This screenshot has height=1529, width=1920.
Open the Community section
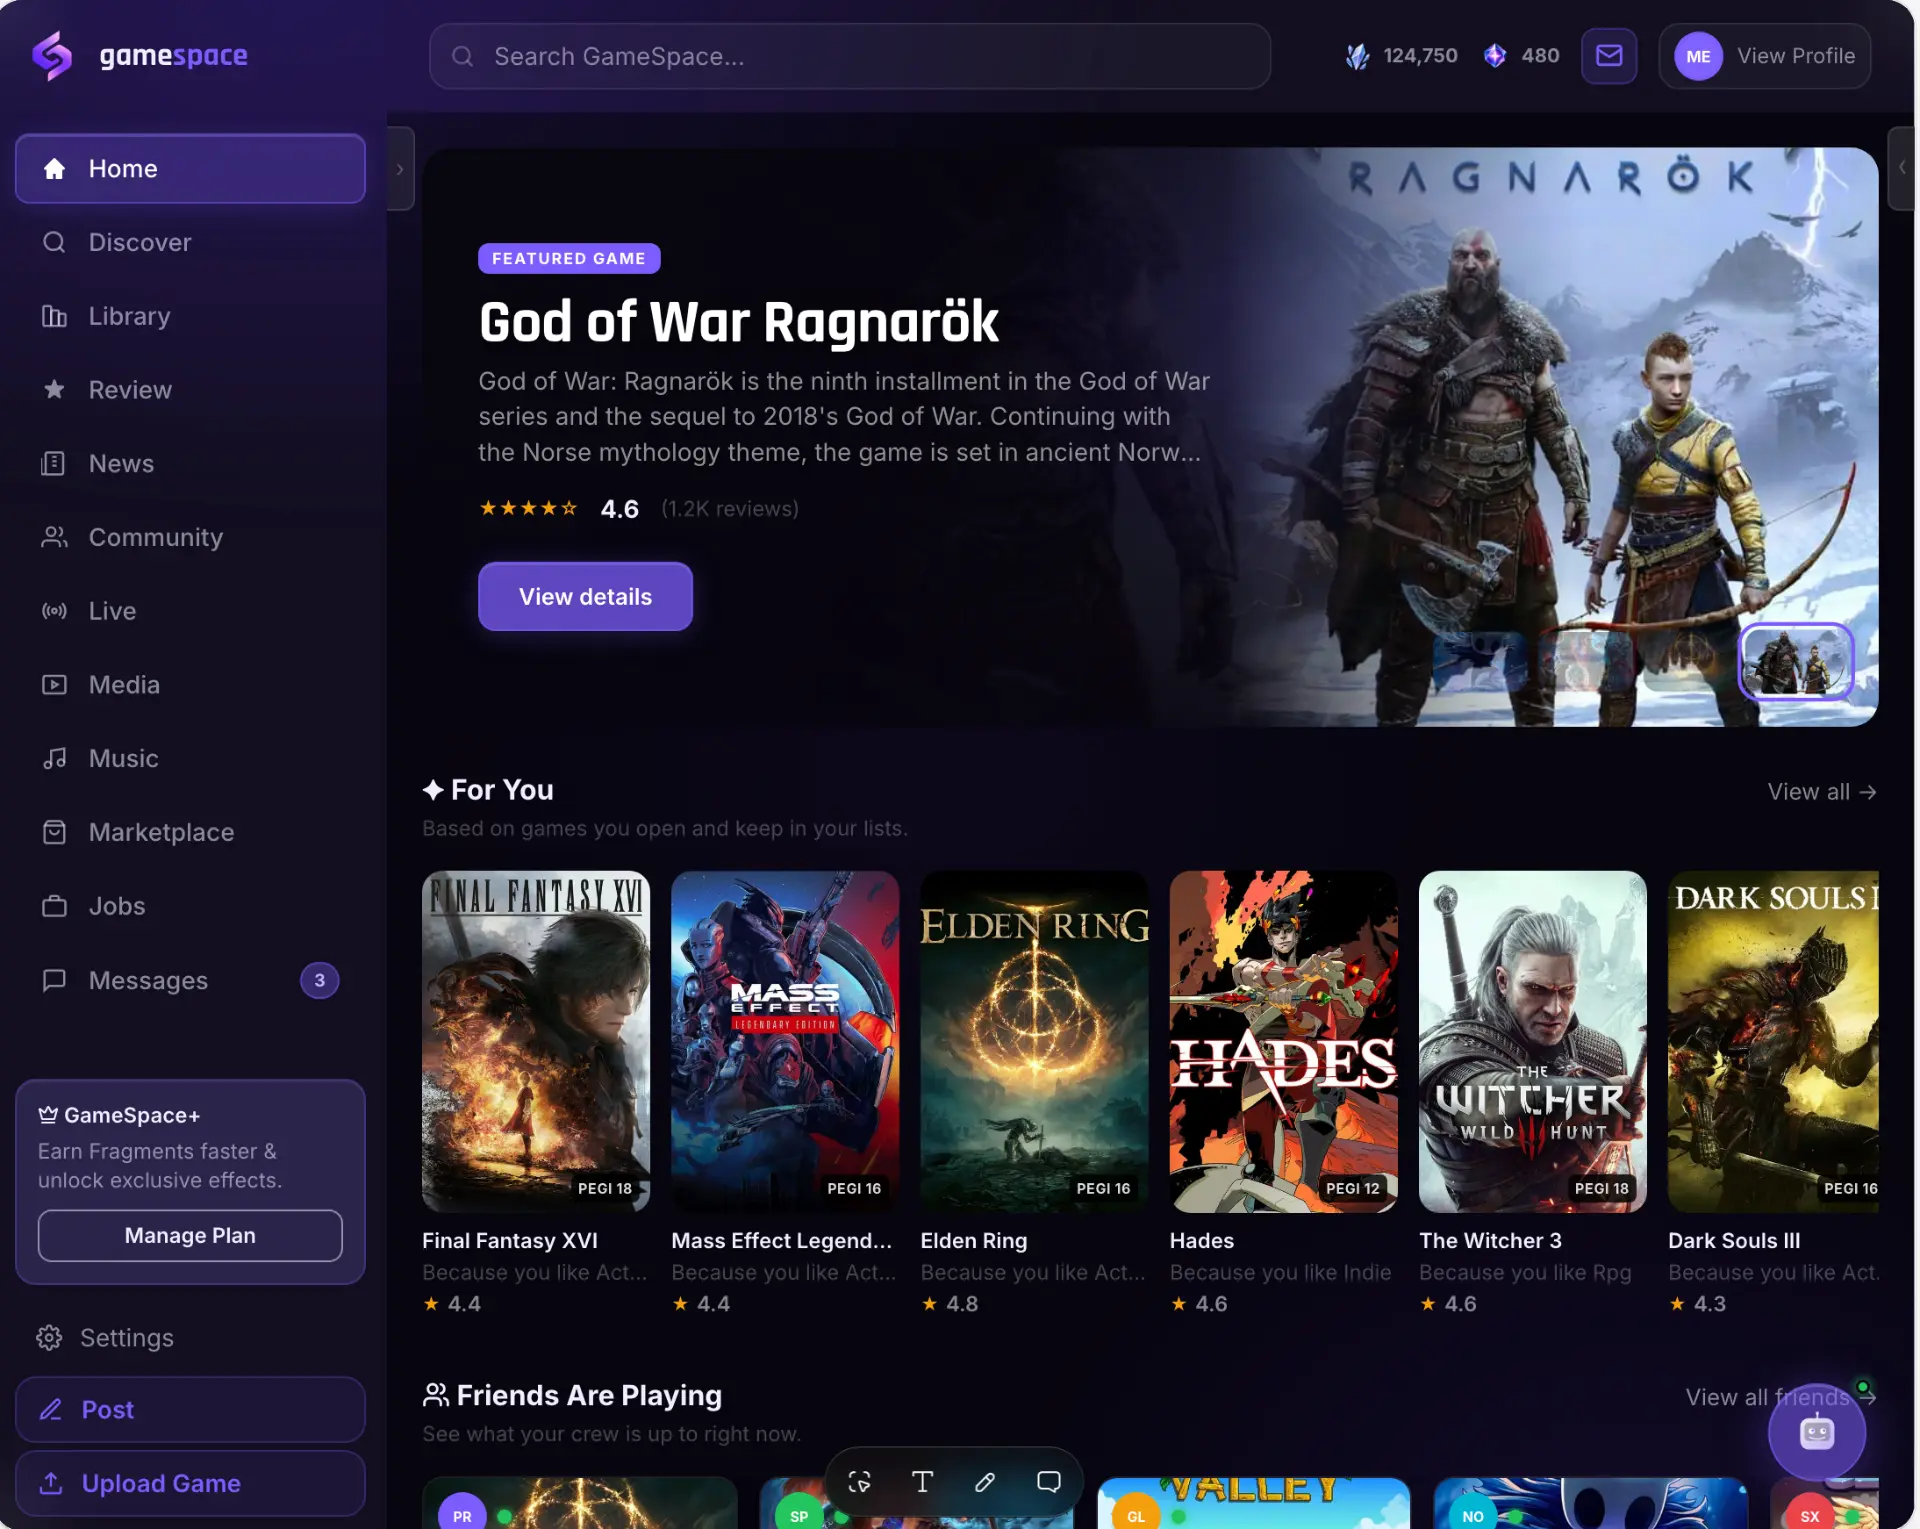pos(190,537)
